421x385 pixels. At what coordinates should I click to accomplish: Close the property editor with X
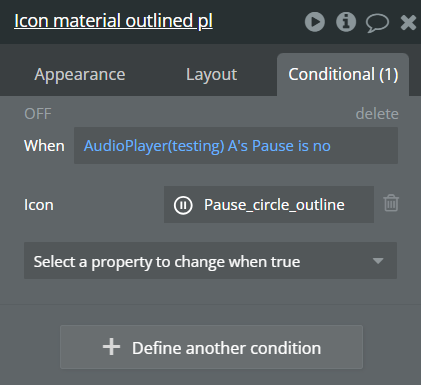pos(408,23)
